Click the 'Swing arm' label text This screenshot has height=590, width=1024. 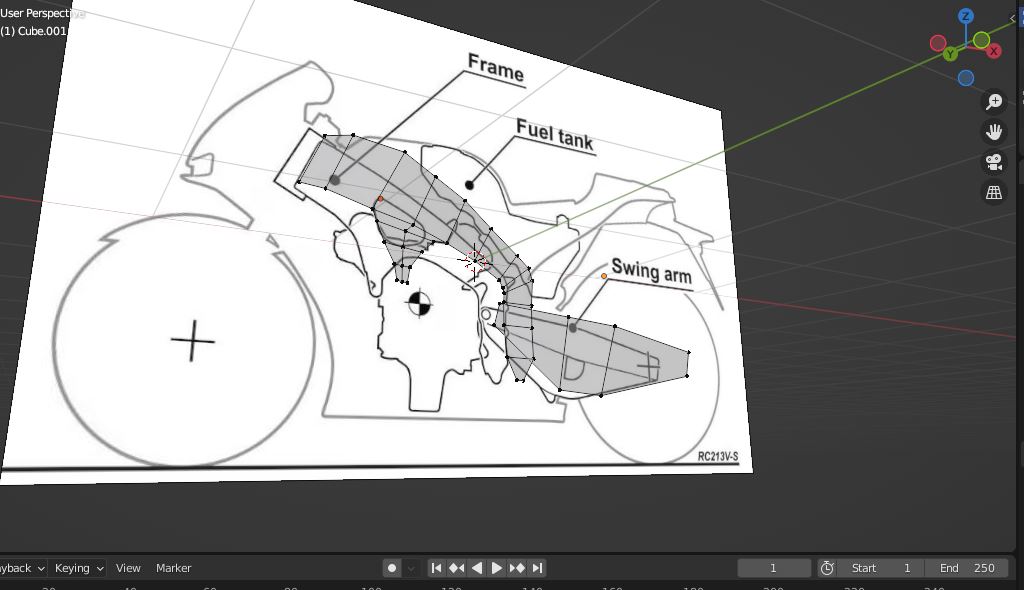pos(651,270)
